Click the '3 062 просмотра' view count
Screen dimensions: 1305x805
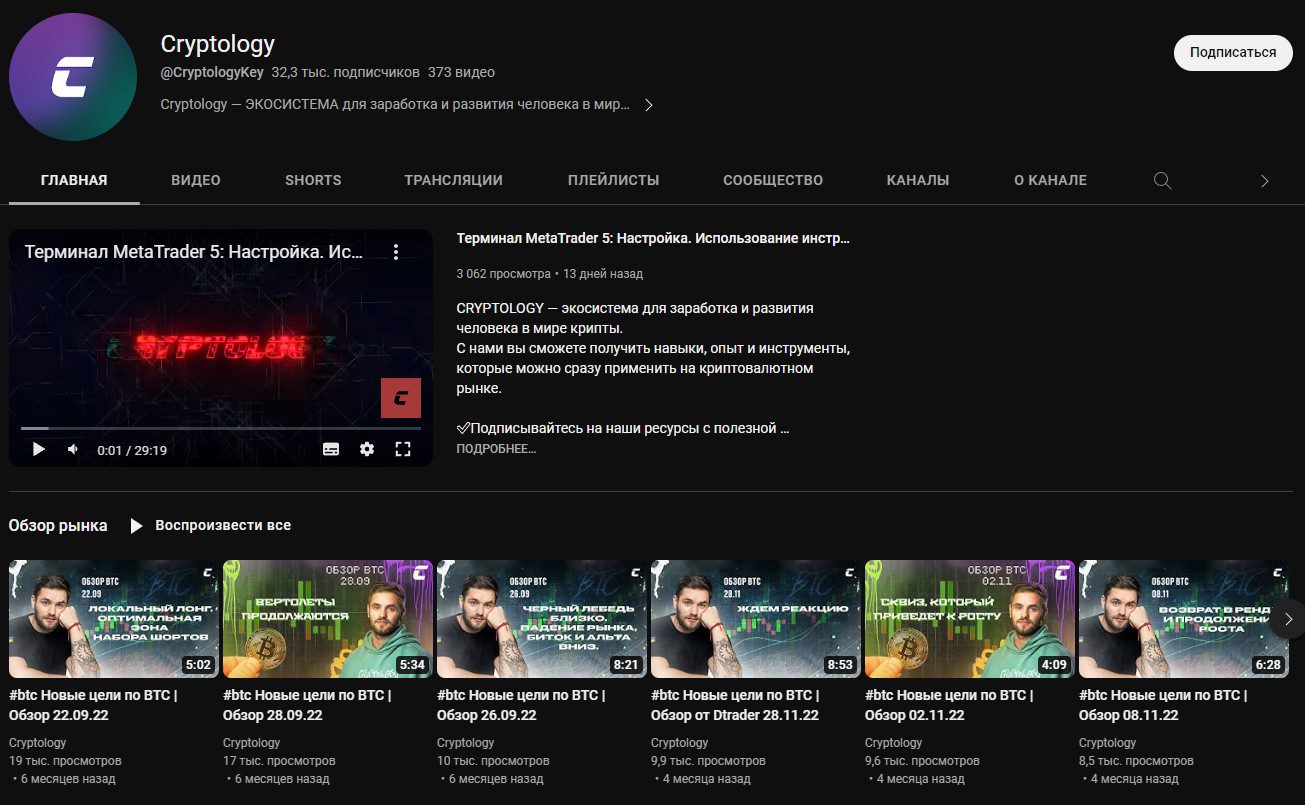[x=503, y=273]
